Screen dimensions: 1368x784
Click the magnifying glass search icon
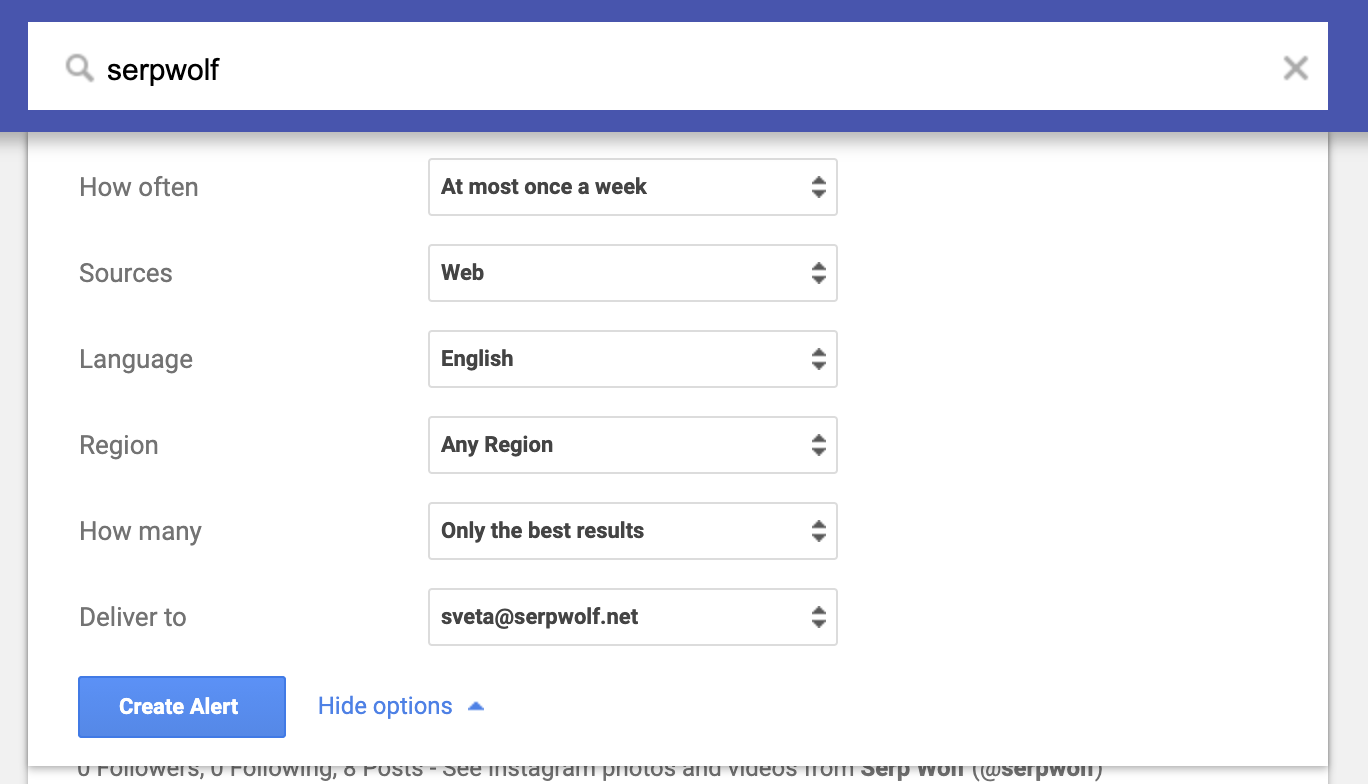point(79,68)
